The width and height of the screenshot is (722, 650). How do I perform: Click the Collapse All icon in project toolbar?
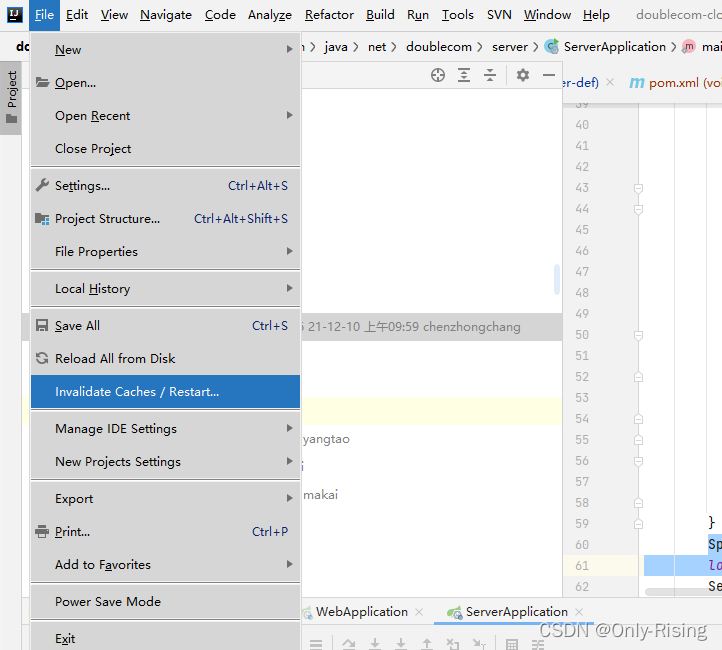[490, 75]
